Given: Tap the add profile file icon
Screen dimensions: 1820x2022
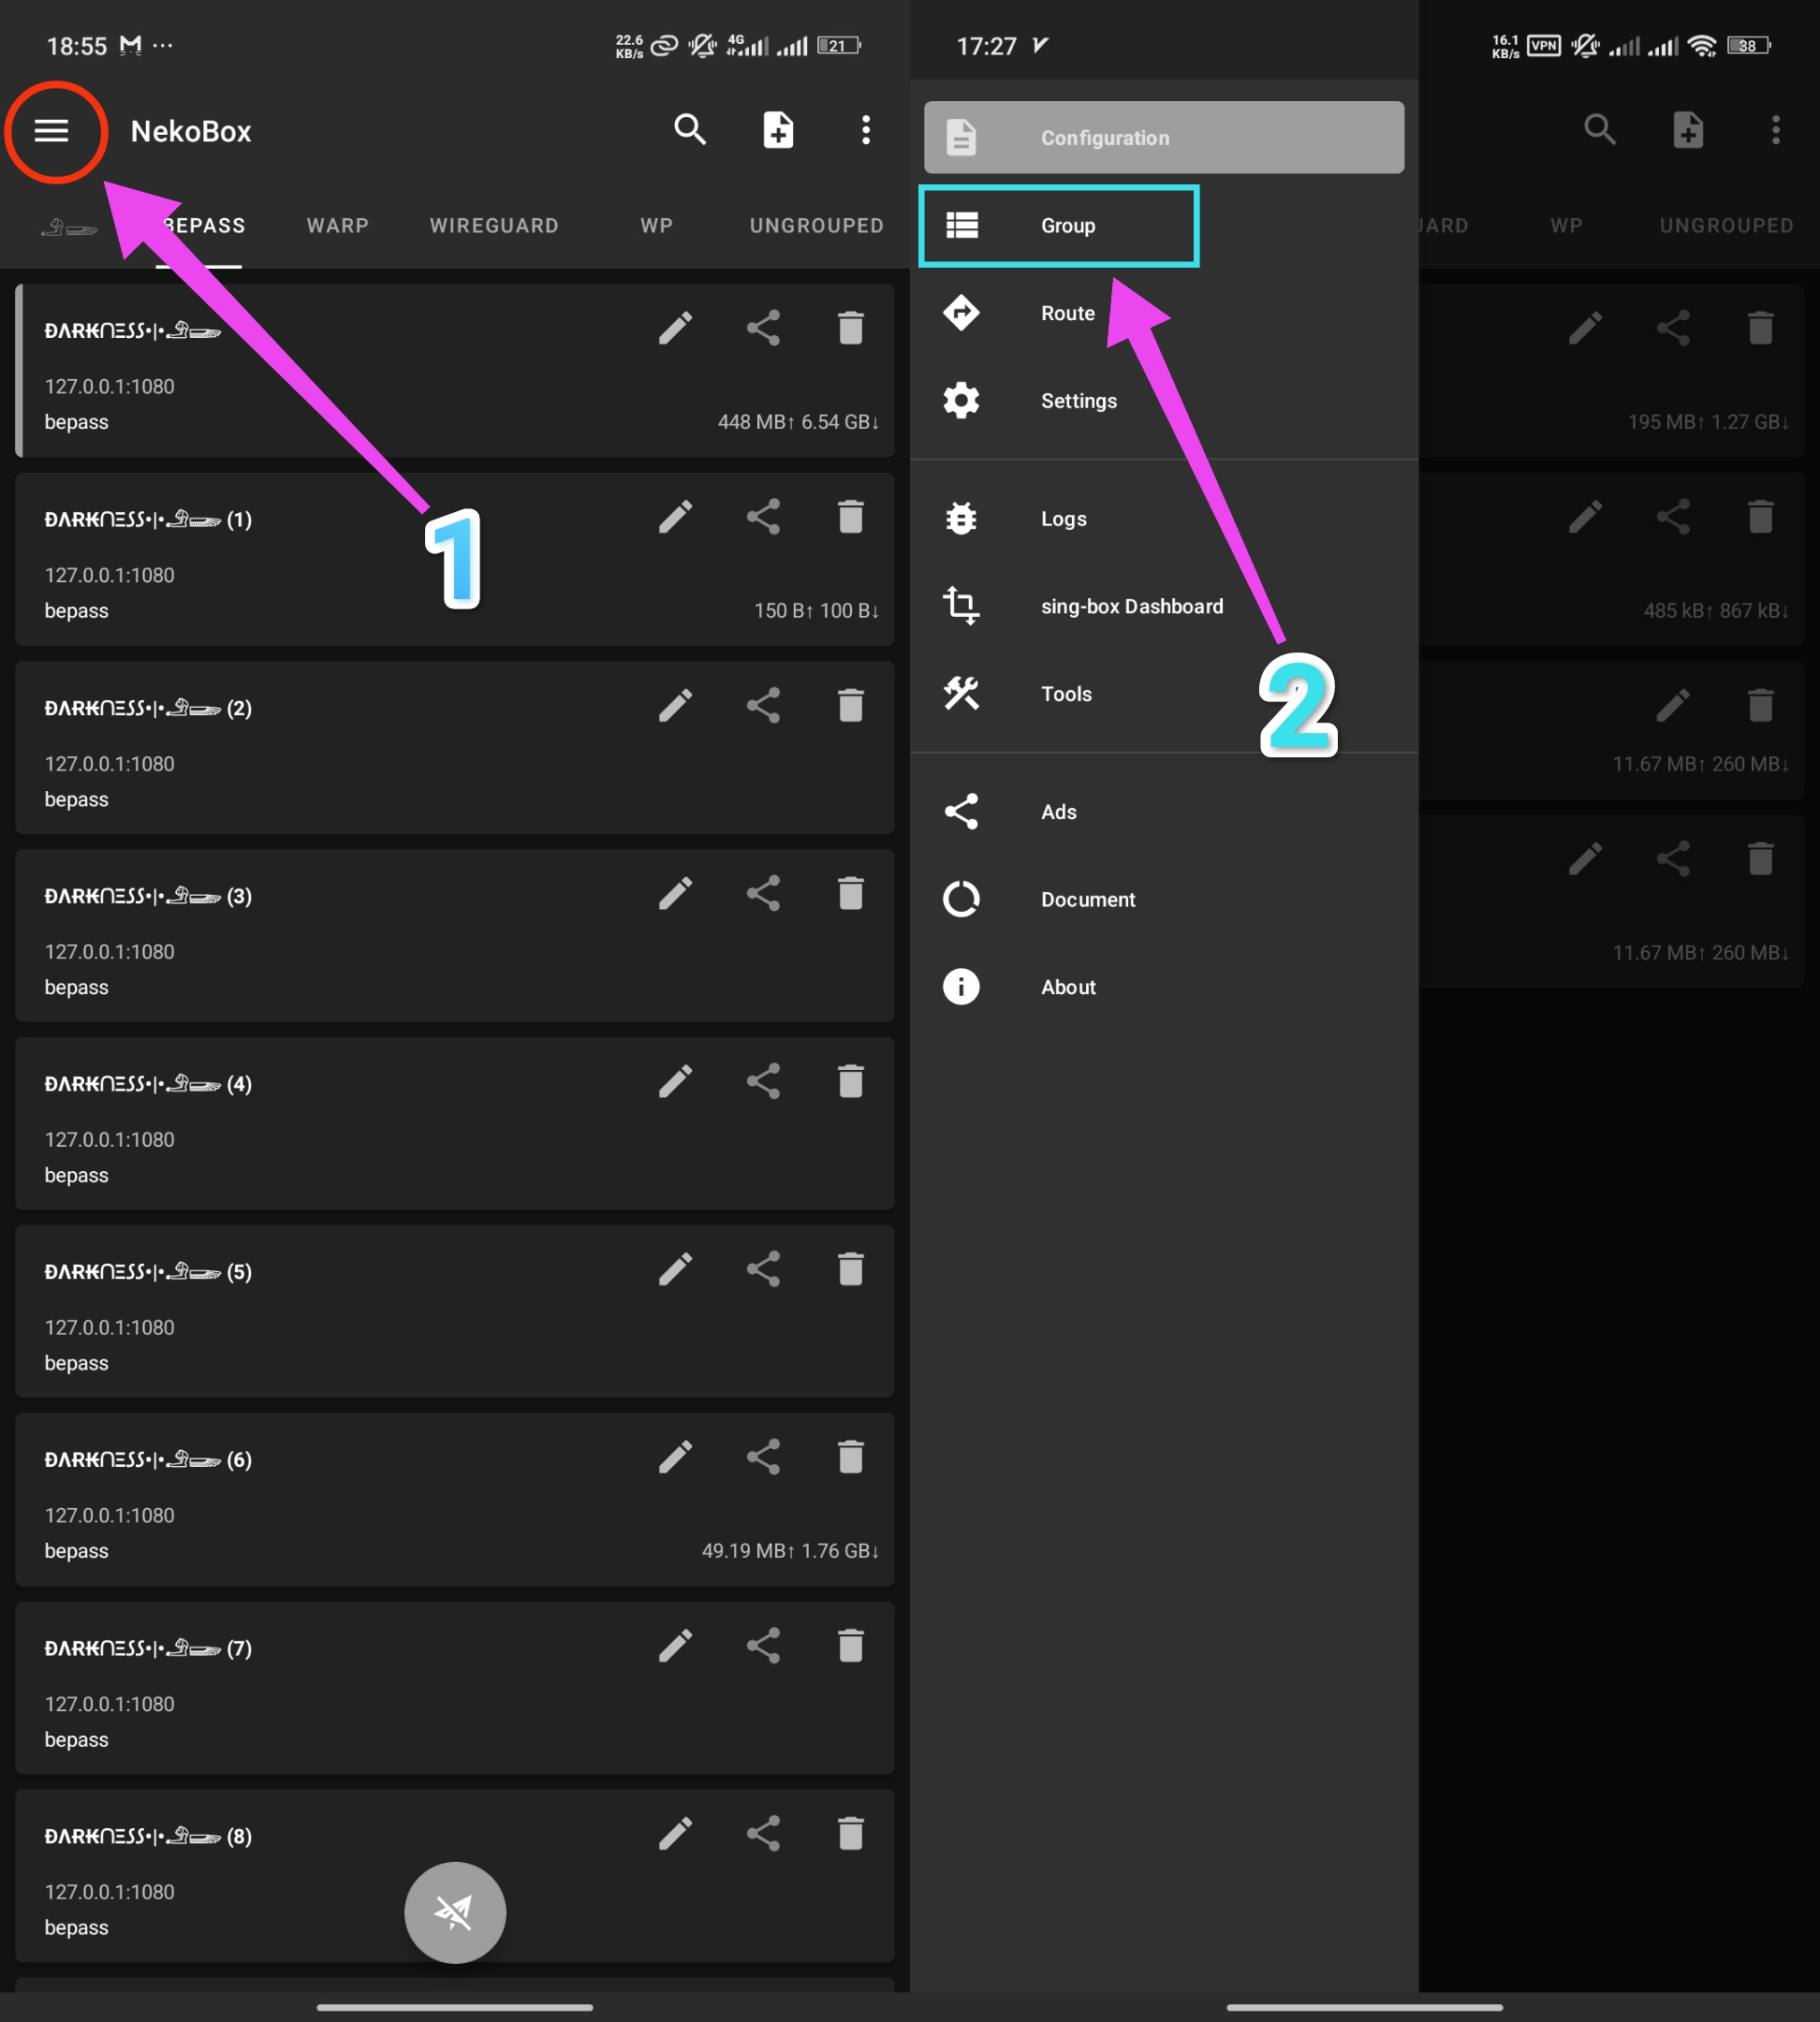Looking at the screenshot, I should [778, 130].
